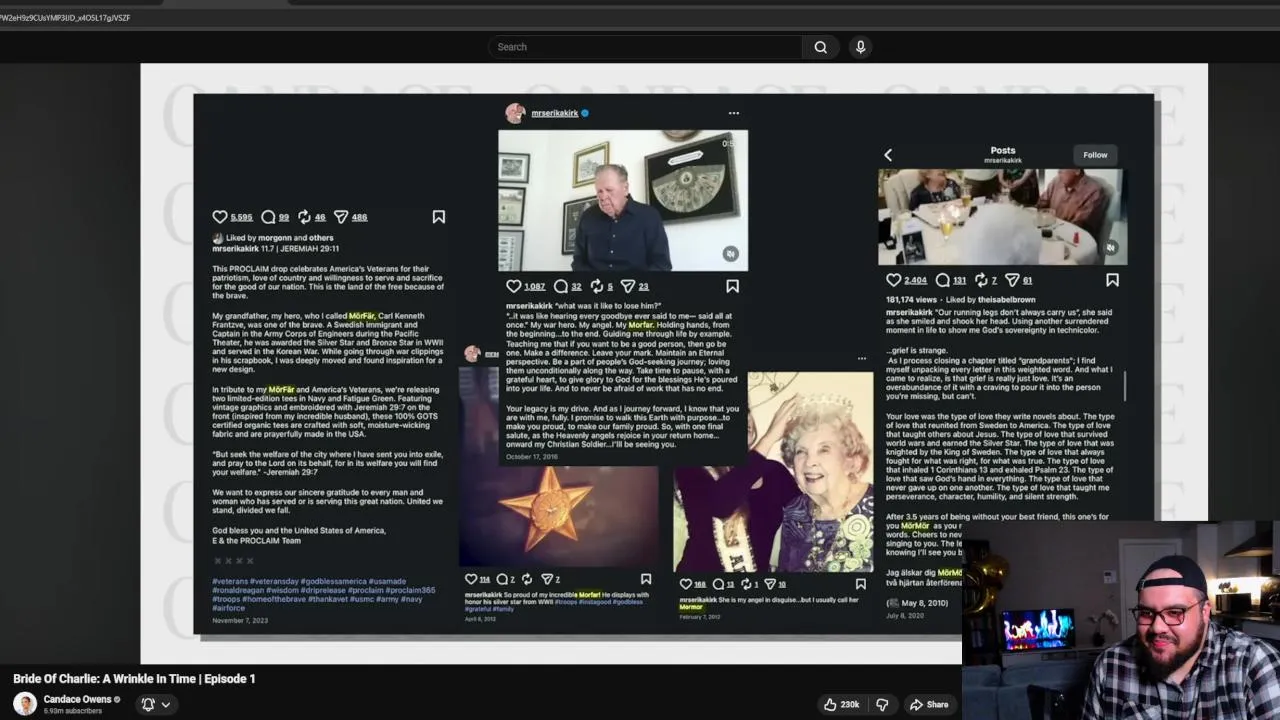Click send icon beside 23

628,286
